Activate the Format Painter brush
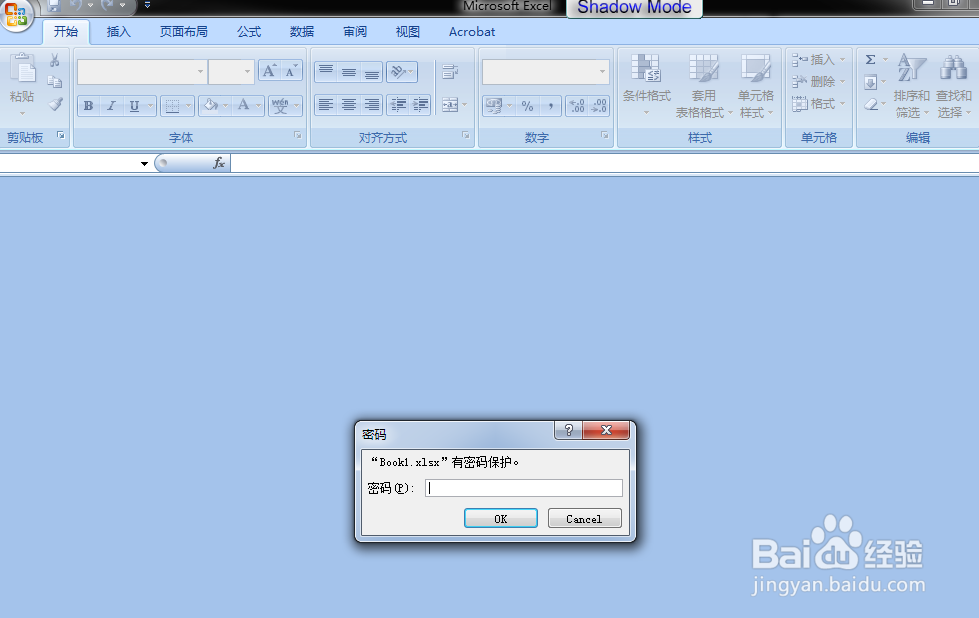Screen dimensions: 979x618 (x=55, y=104)
